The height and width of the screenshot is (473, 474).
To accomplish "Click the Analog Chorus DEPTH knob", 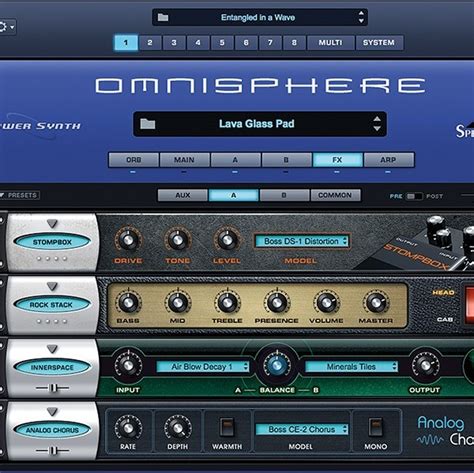I will (178, 428).
